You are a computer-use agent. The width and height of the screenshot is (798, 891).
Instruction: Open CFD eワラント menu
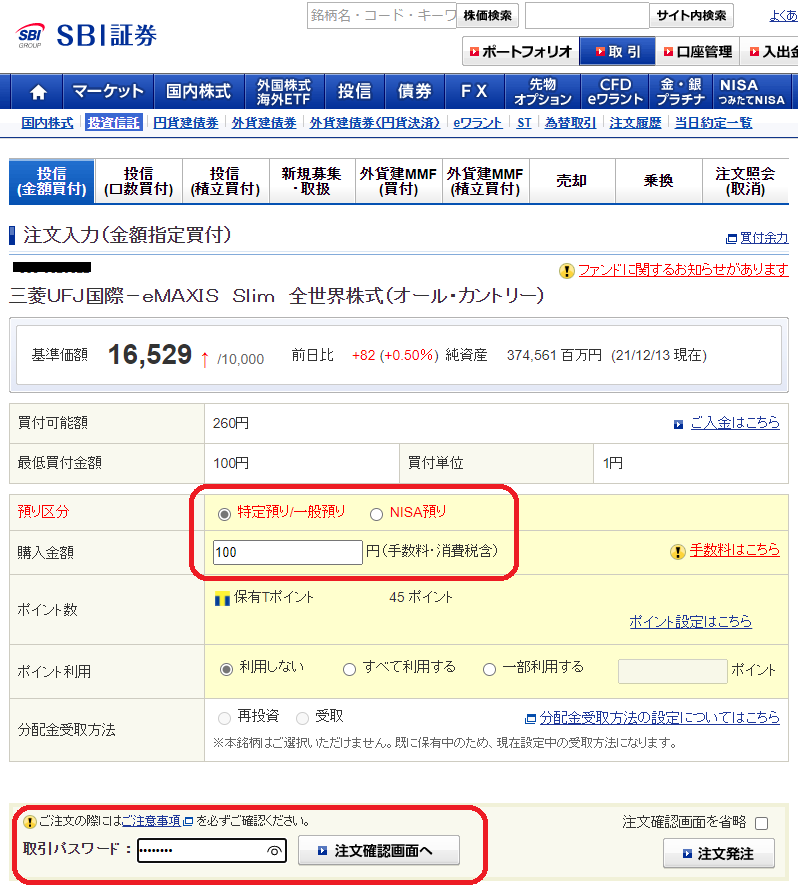pos(616,91)
